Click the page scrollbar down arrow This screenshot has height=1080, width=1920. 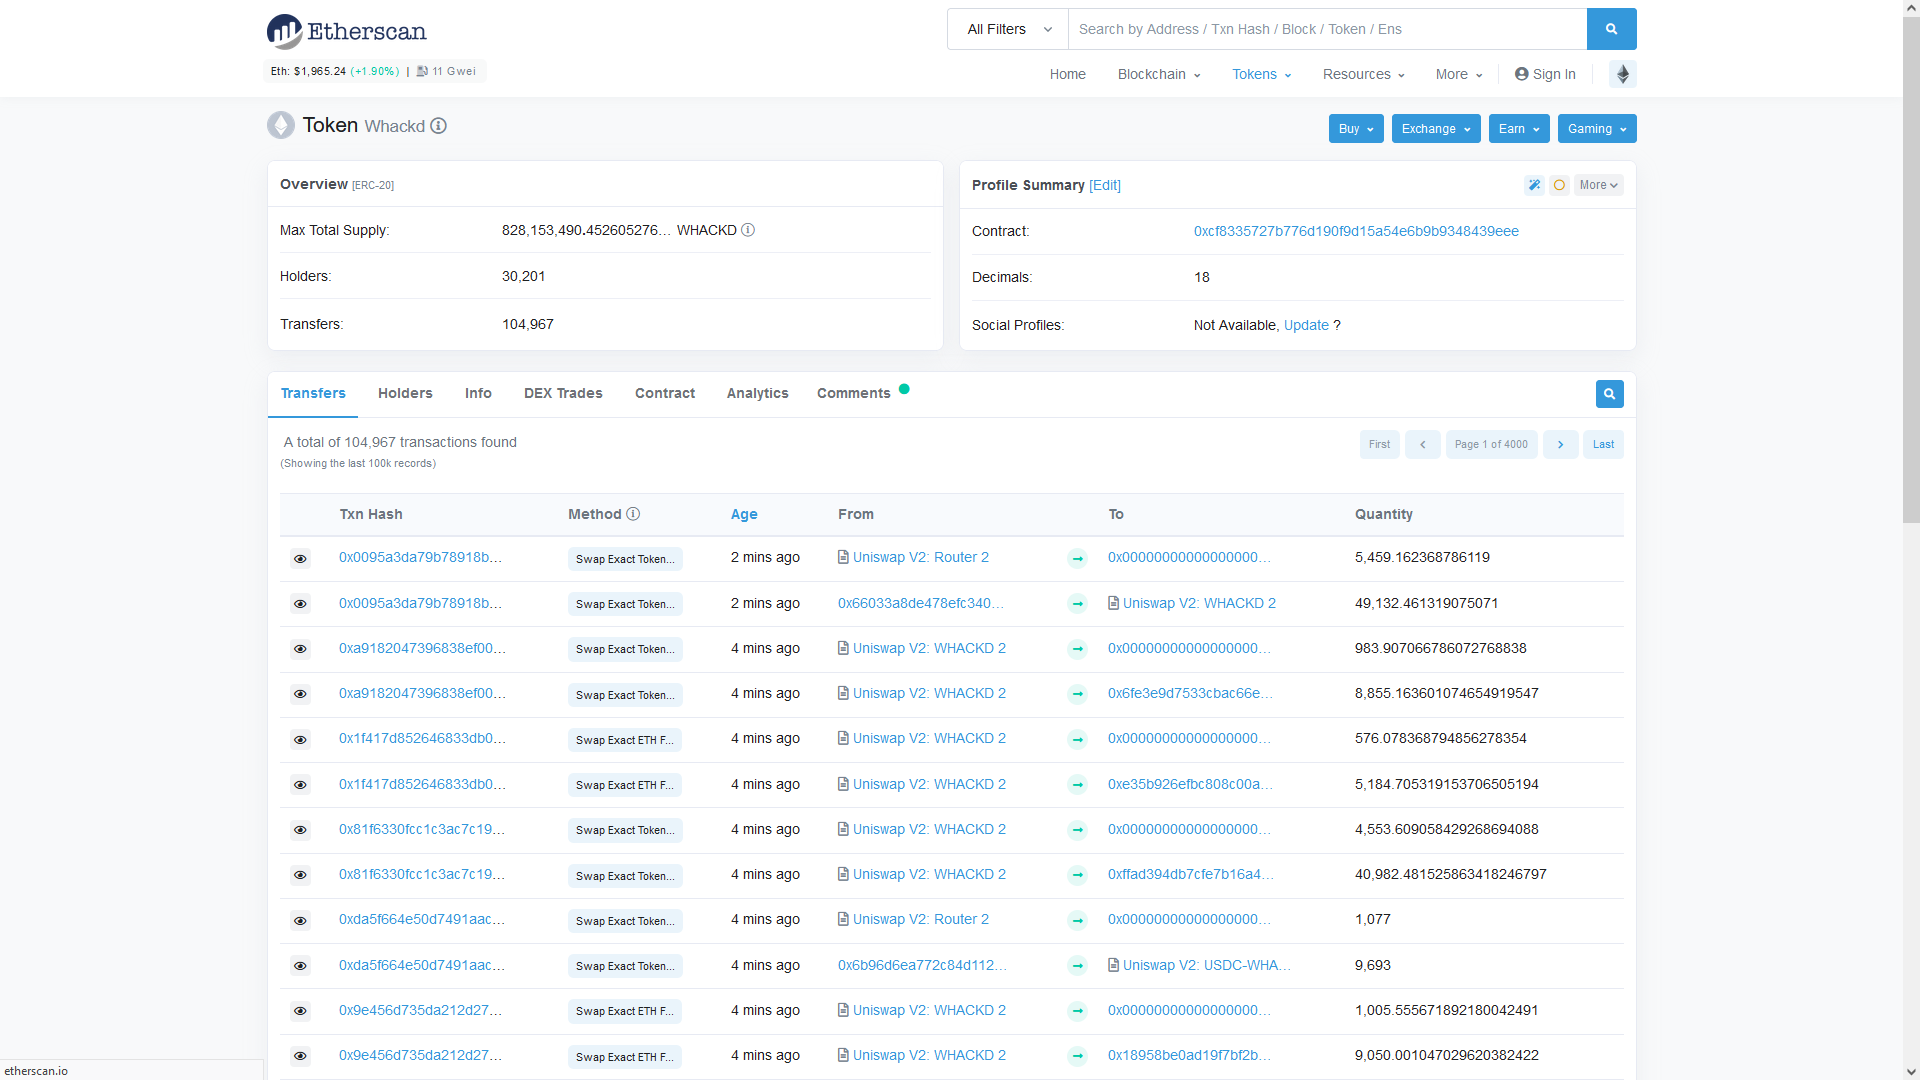[x=1911, y=1071]
